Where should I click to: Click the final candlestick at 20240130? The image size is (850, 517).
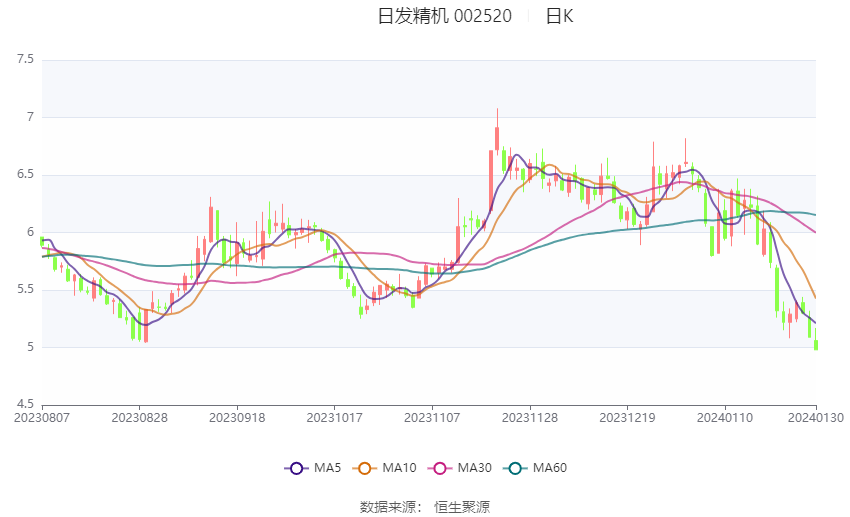point(816,339)
